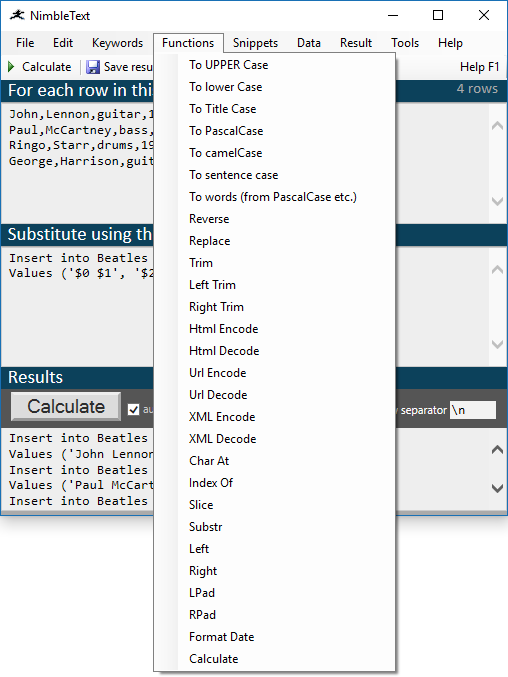Pick XML Decode function
508x677 pixels.
click(275, 439)
